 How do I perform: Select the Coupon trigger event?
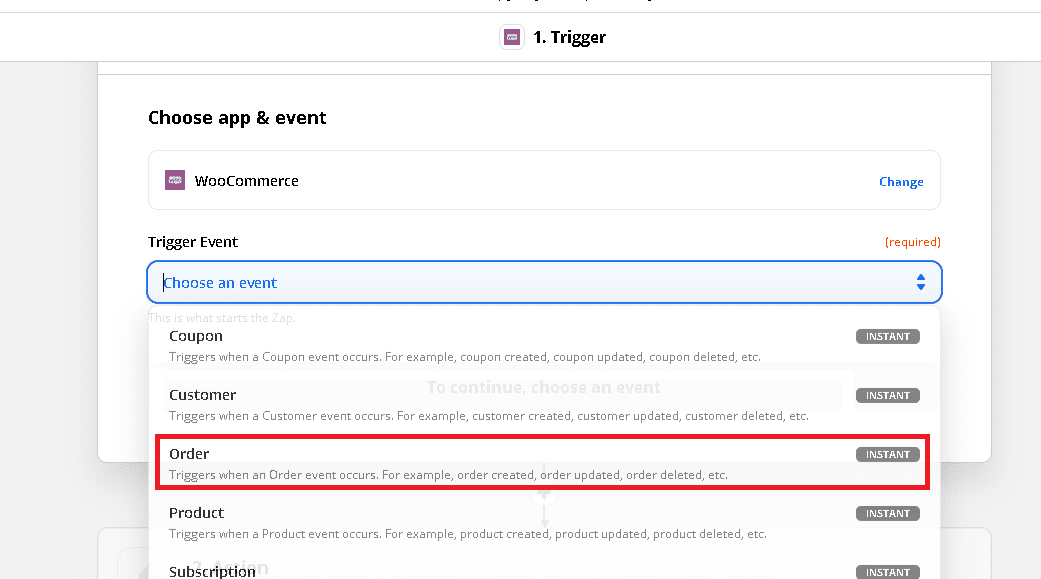196,337
